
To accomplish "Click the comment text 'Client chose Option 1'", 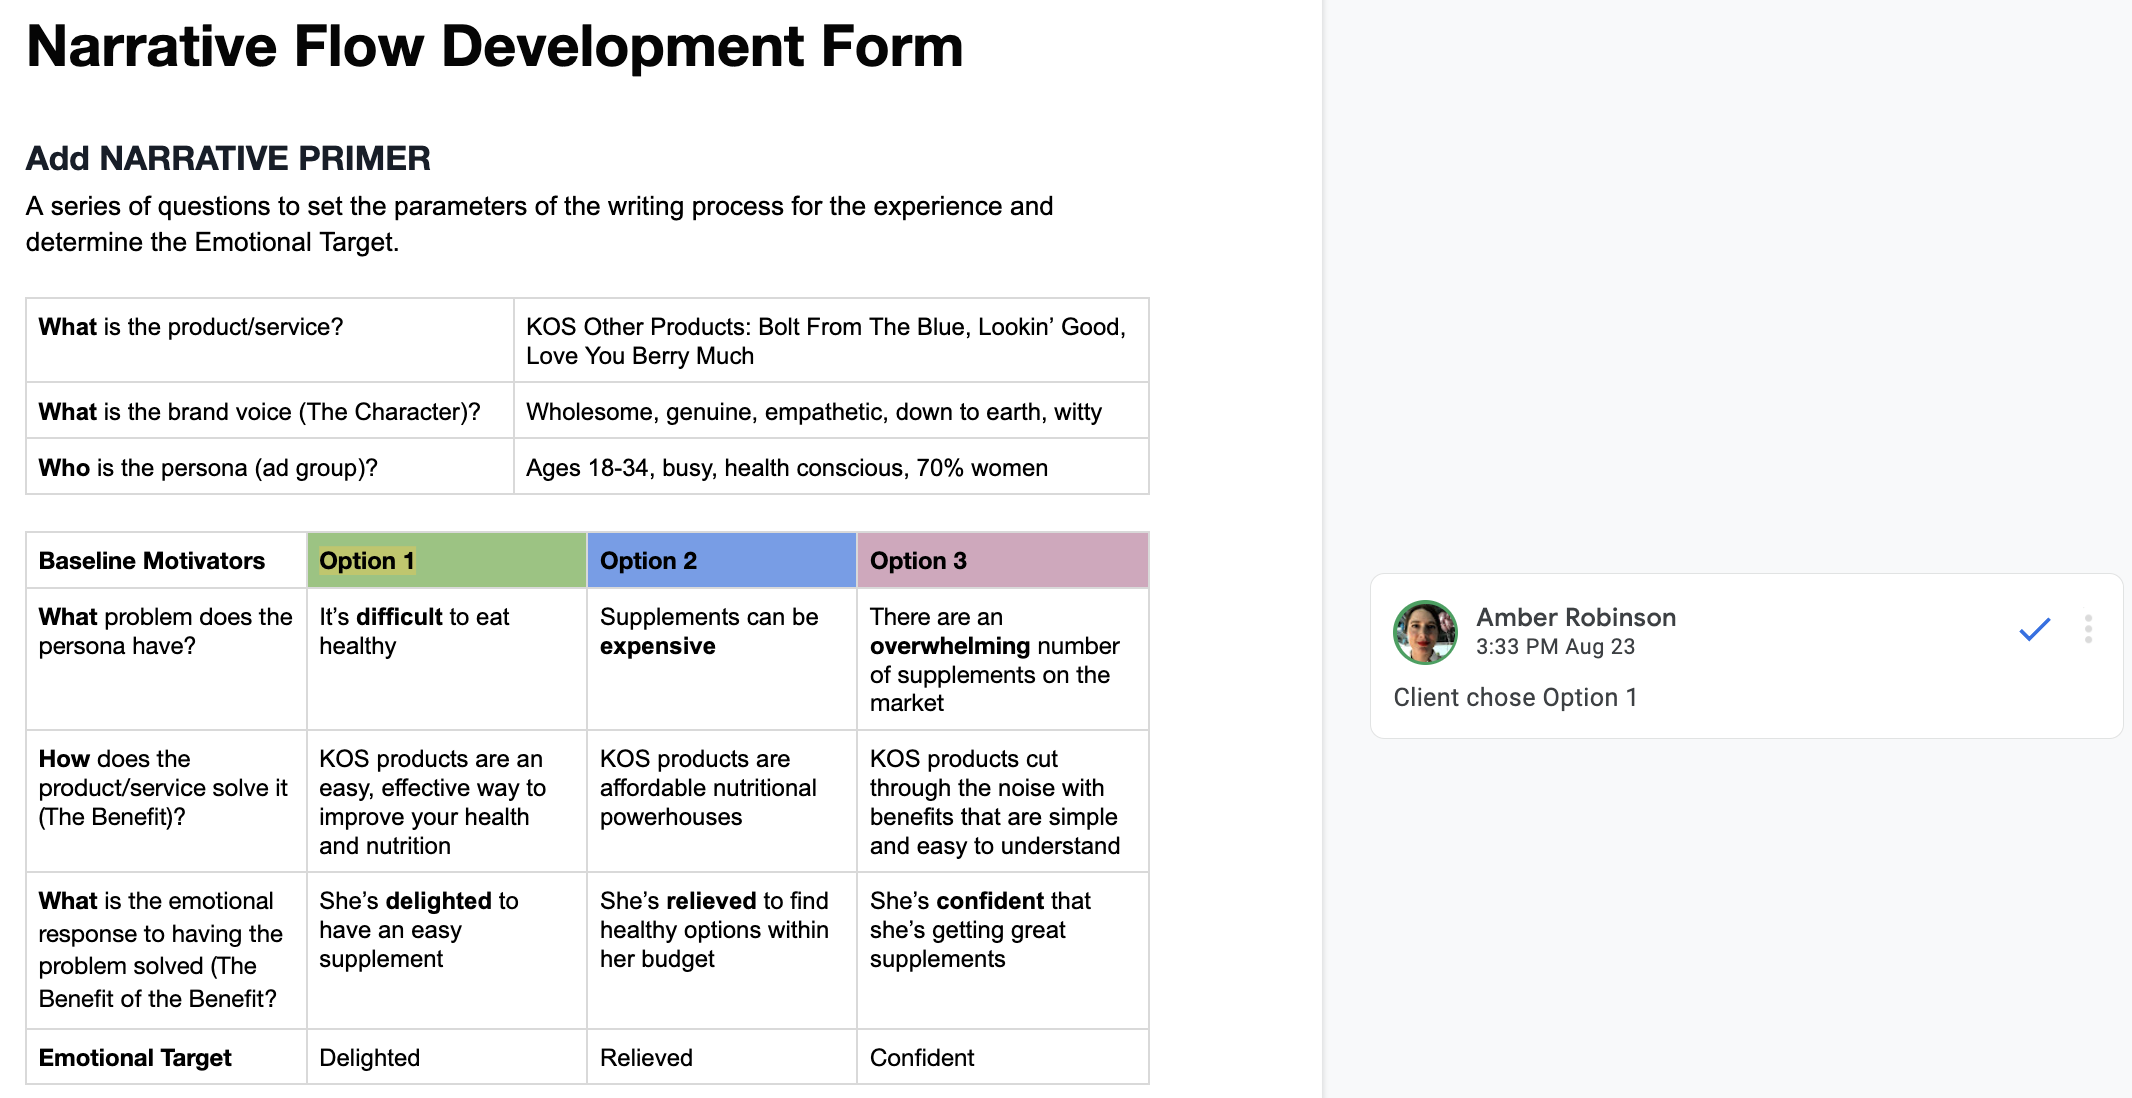I will click(1515, 697).
